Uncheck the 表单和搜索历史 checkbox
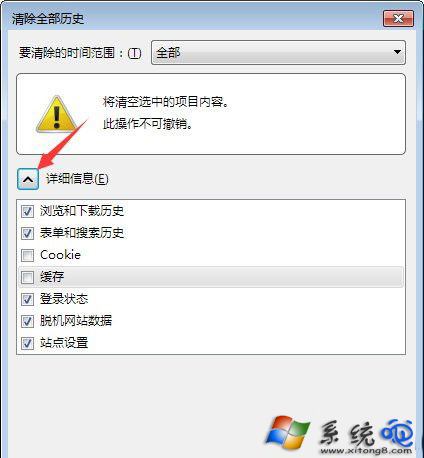Screen dimensions: 424x458 click(27, 233)
